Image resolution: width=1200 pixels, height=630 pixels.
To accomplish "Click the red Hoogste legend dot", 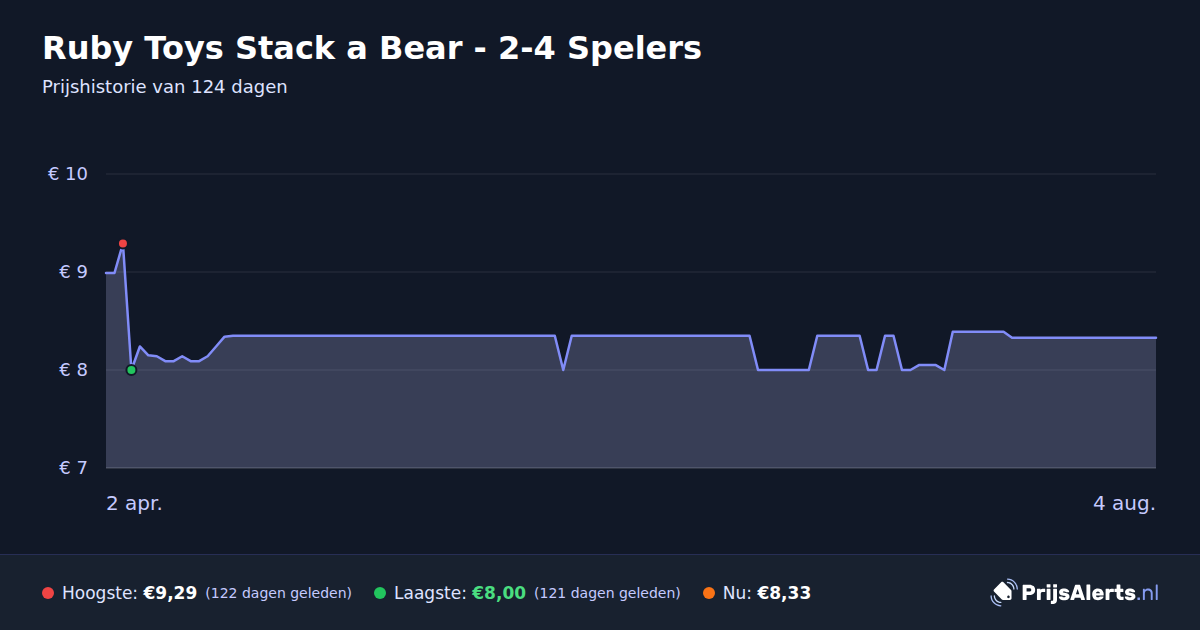I will click(48, 593).
